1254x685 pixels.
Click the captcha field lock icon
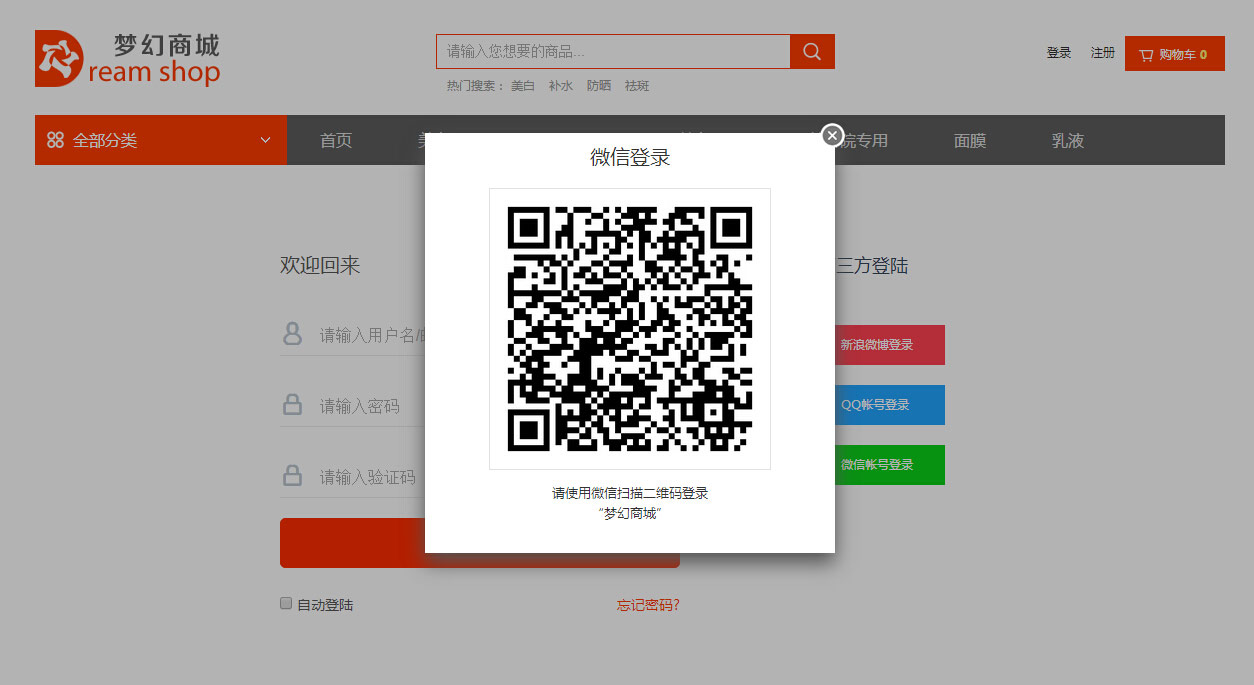coord(292,475)
